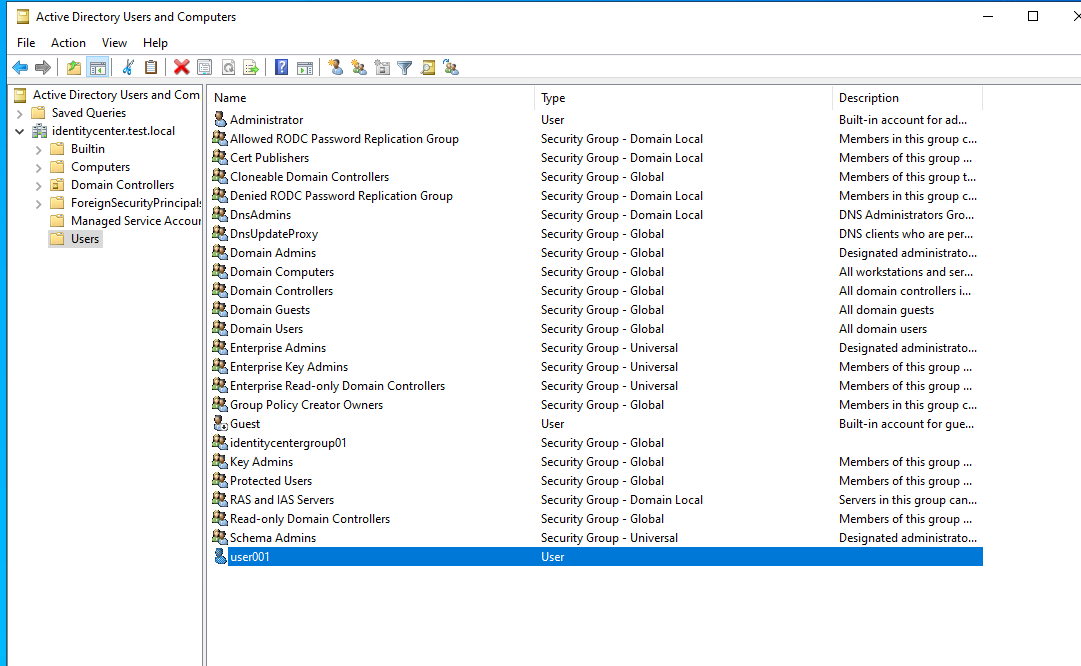Select Allowed RODC Password Replication Group
Viewport: 1081px width, 666px height.
tap(344, 139)
